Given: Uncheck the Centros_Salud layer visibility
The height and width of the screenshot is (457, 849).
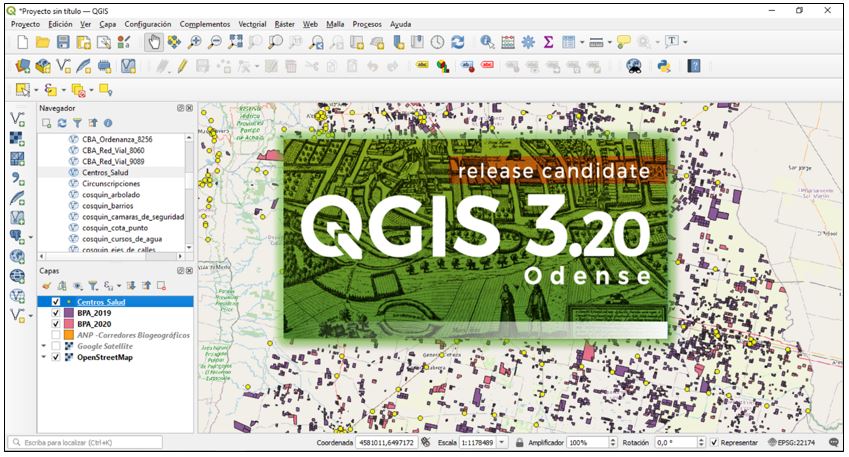Looking at the screenshot, I should click(x=55, y=302).
